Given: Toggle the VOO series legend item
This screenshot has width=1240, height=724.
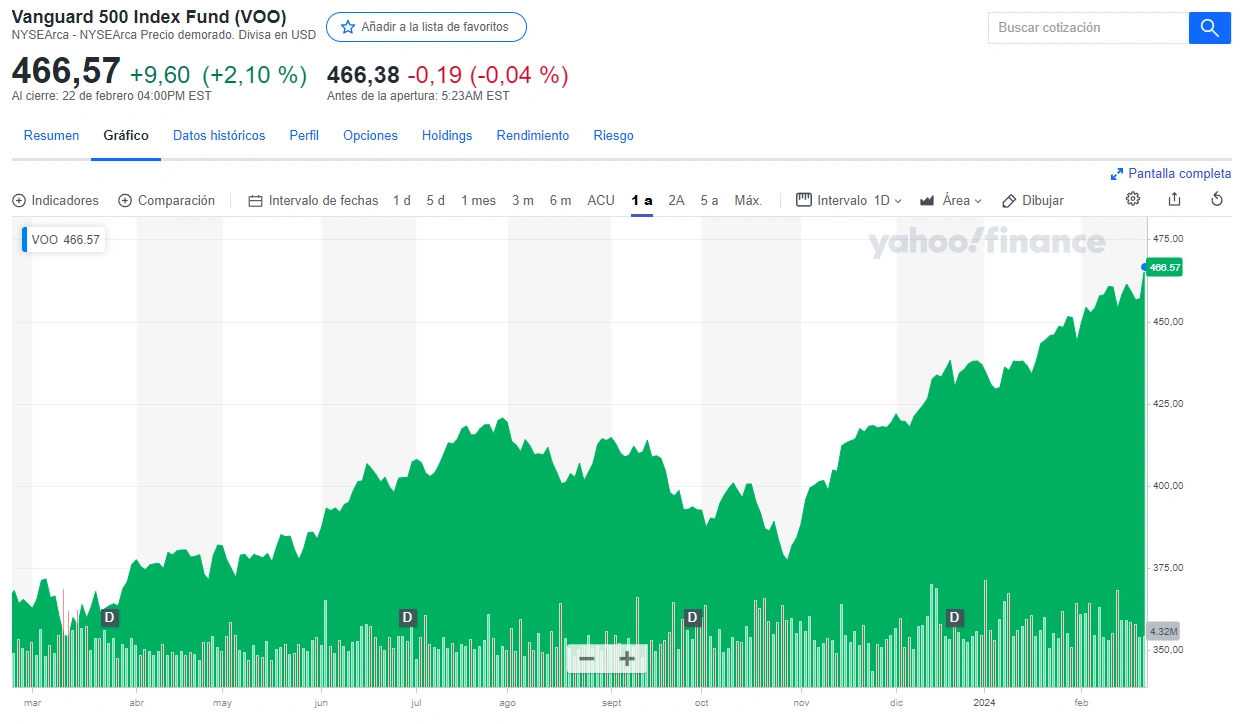Looking at the screenshot, I should (x=62, y=239).
